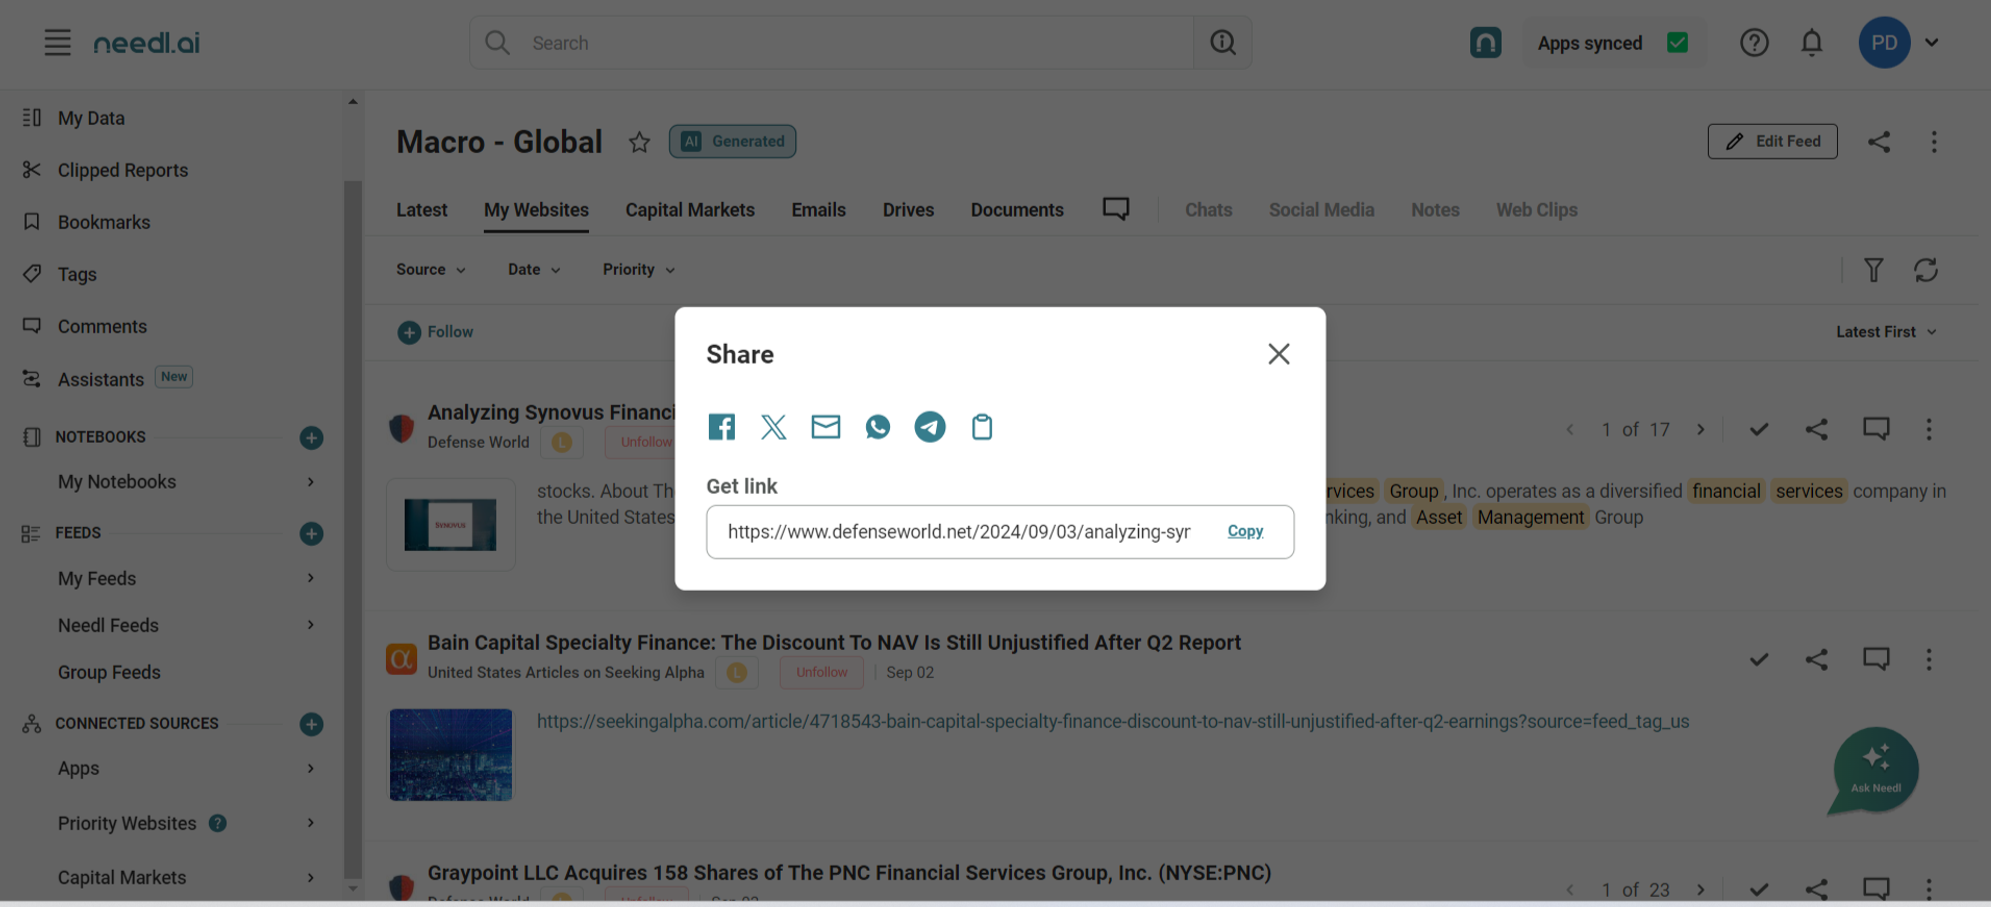1991x907 pixels.
Task: Expand profile dropdown arrow
Action: coord(1932,43)
